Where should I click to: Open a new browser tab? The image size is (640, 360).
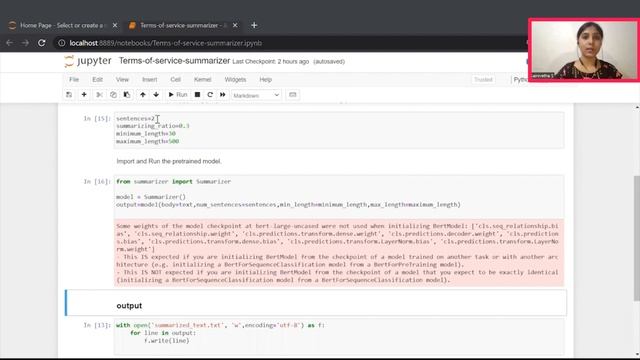(x=254, y=25)
